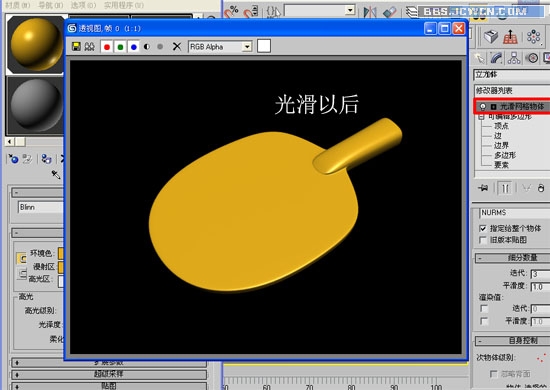Select the 边 sub-object level

(498, 135)
